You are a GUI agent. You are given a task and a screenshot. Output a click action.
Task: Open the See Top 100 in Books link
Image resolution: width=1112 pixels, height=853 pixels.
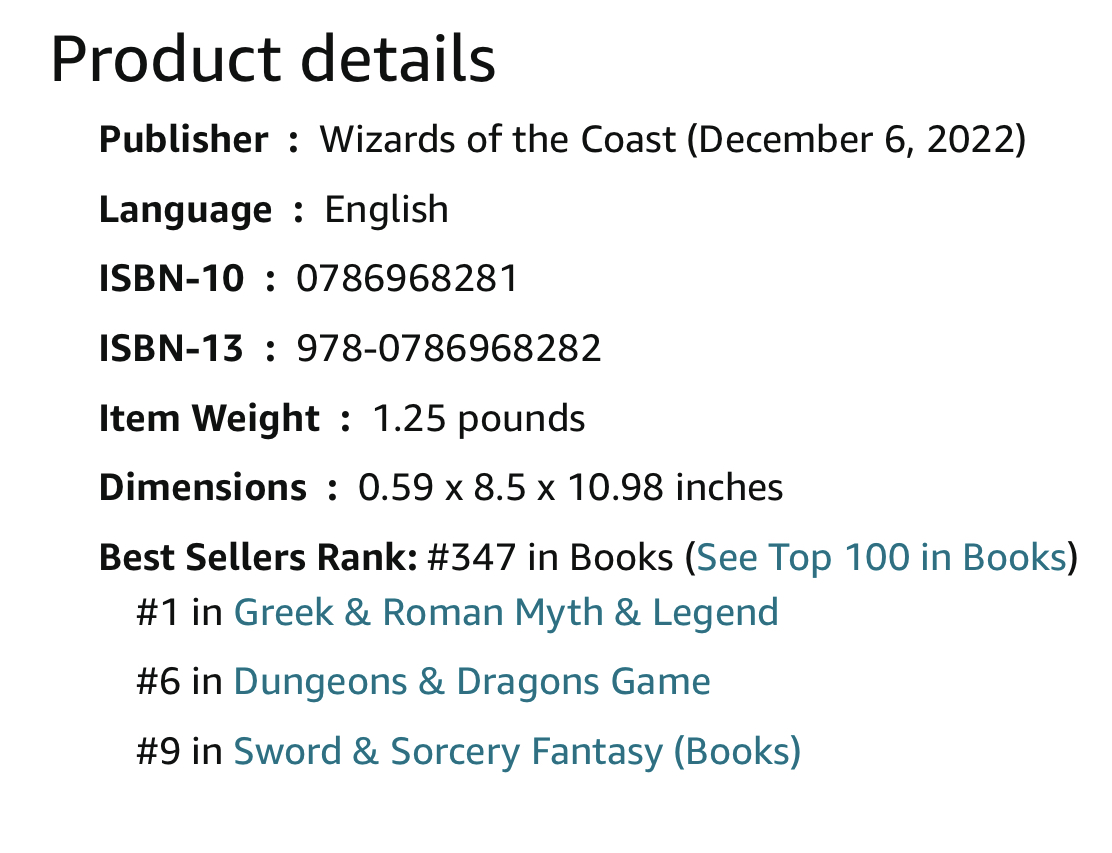point(881,557)
